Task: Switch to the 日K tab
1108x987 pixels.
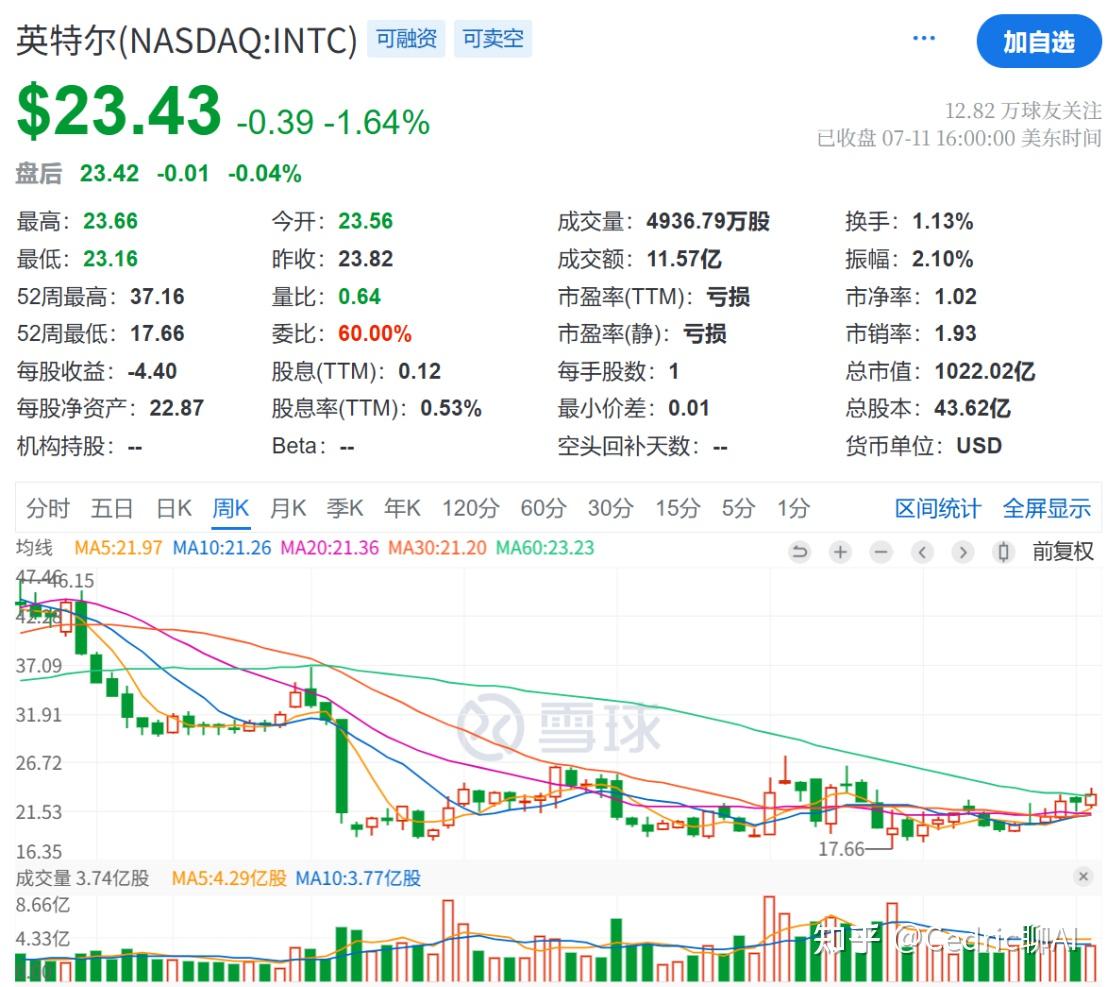Action: click(174, 508)
